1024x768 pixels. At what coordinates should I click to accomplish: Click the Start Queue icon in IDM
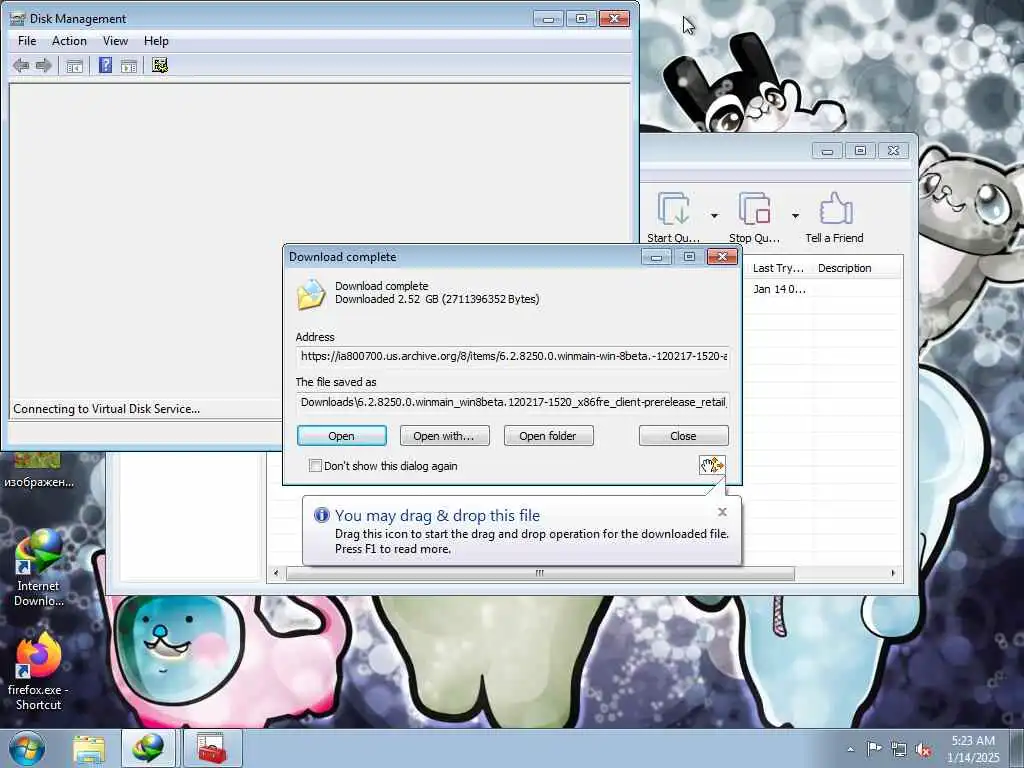click(673, 209)
